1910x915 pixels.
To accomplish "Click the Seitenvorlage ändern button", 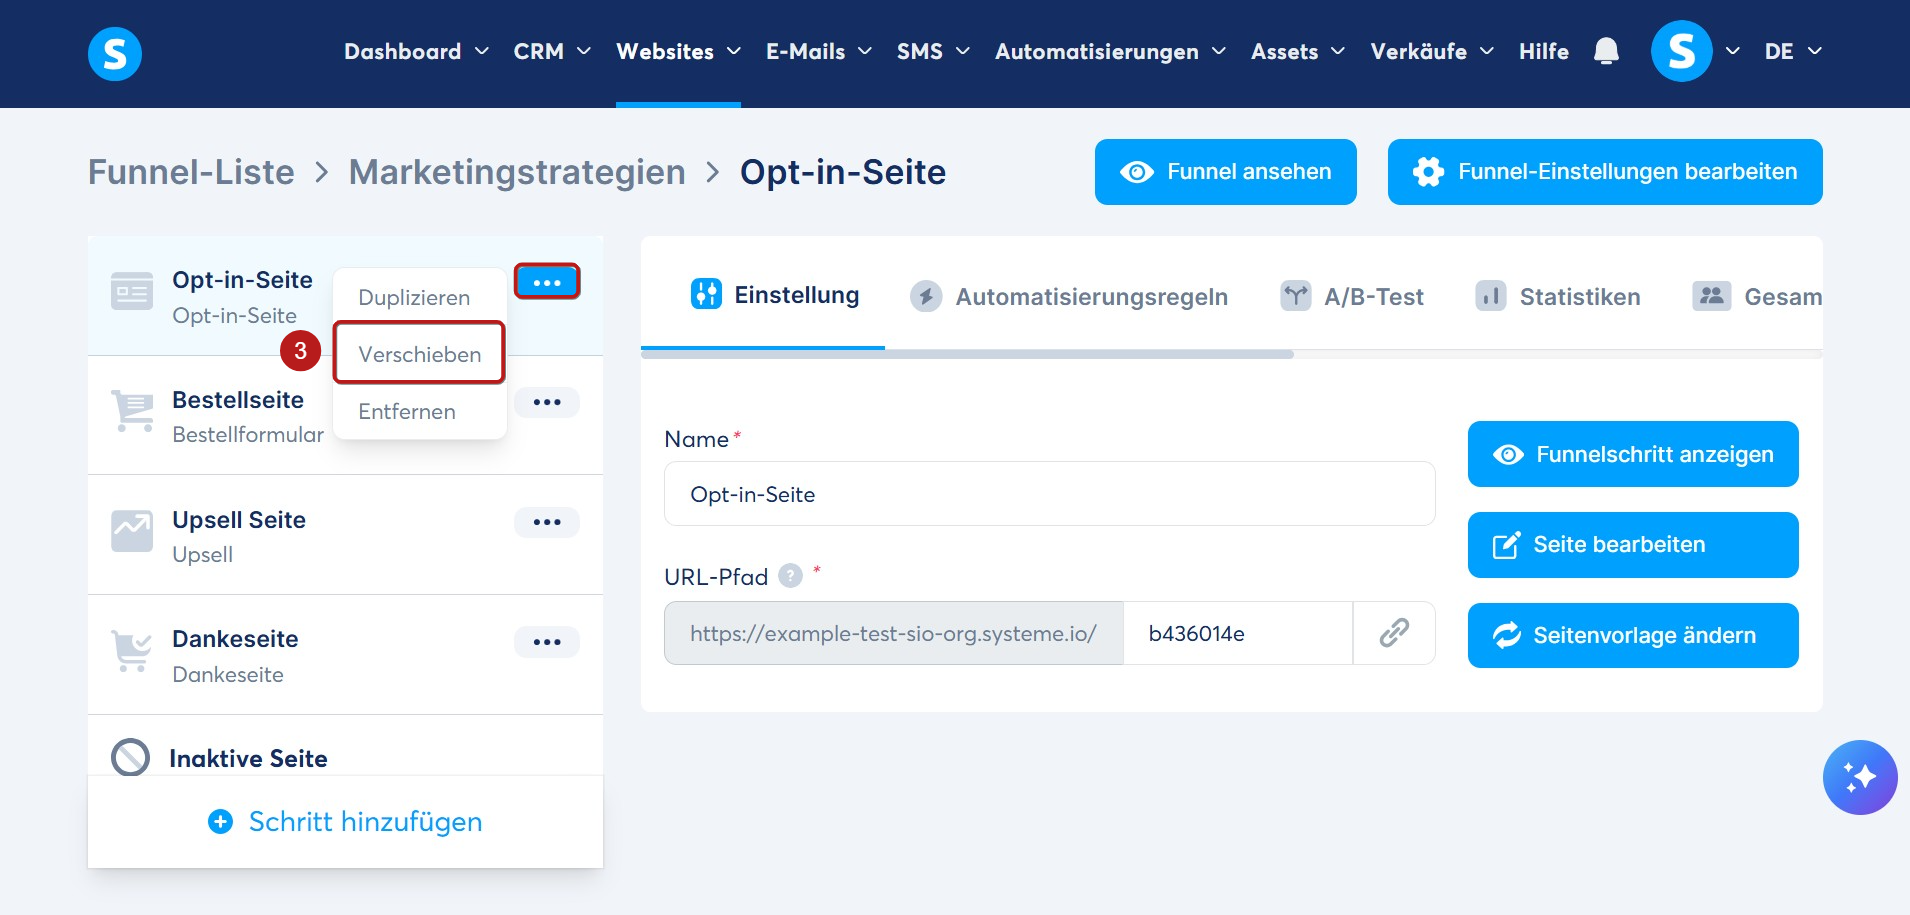I will (x=1633, y=635).
